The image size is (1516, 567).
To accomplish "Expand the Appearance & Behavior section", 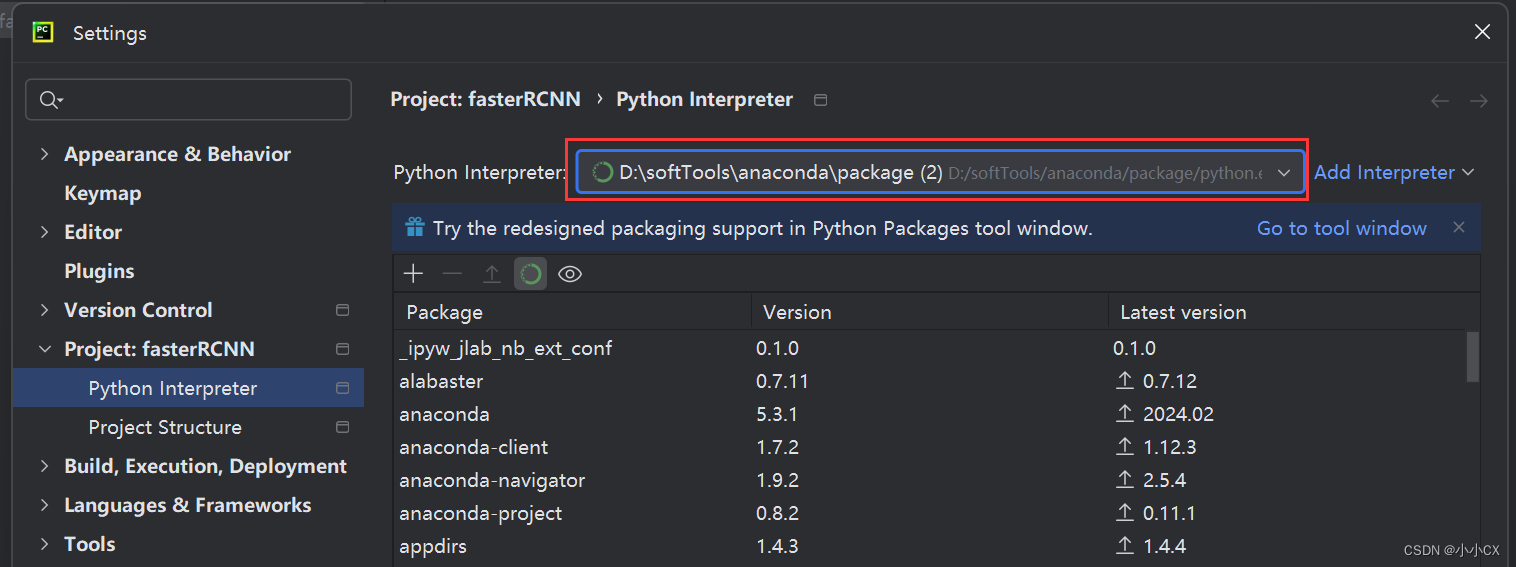I will pyautogui.click(x=44, y=154).
